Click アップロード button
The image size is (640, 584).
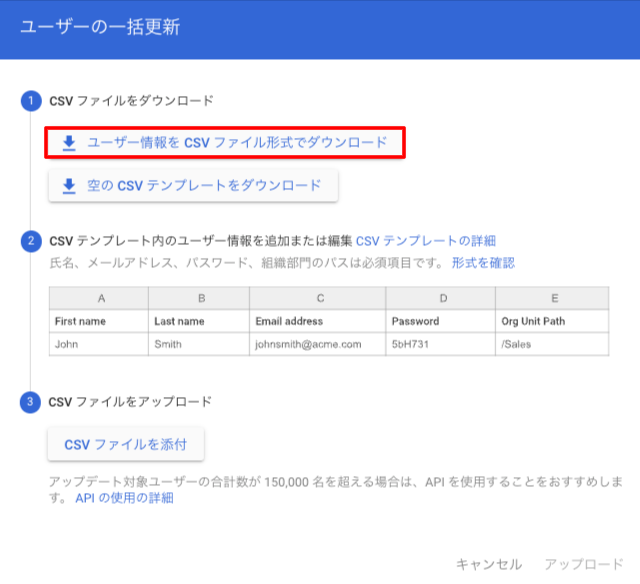click(584, 564)
